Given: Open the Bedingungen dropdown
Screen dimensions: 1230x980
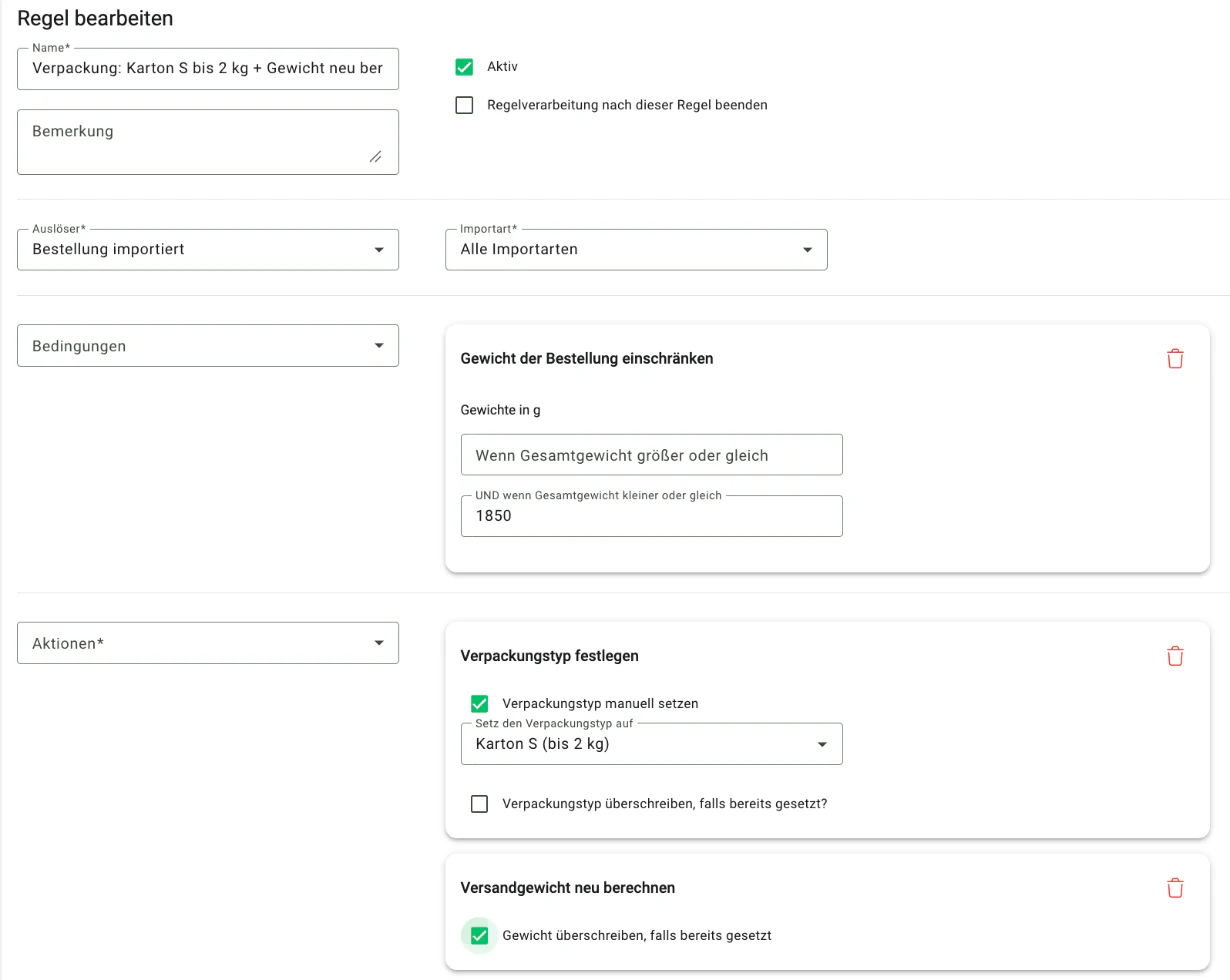Looking at the screenshot, I should pos(208,346).
